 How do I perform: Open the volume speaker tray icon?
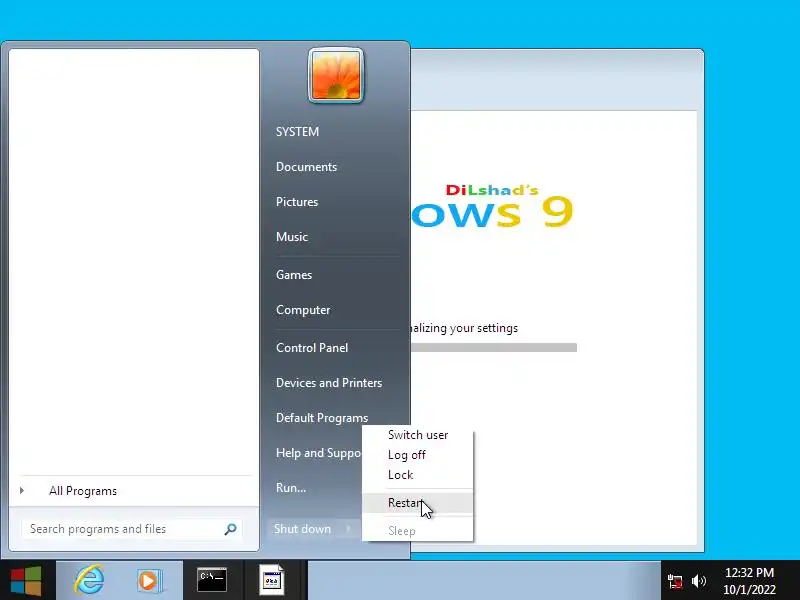(698, 581)
